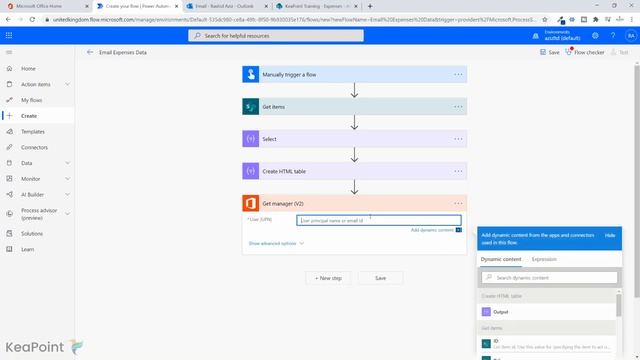640x360 pixels.
Task: Expand Process advisor (preview) section
Action: 67,213
